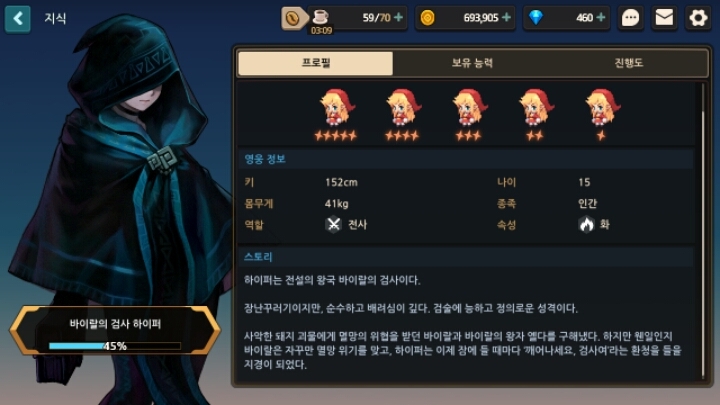The width and height of the screenshot is (720, 405).
Task: Open the 진행도 tab
Action: (629, 63)
